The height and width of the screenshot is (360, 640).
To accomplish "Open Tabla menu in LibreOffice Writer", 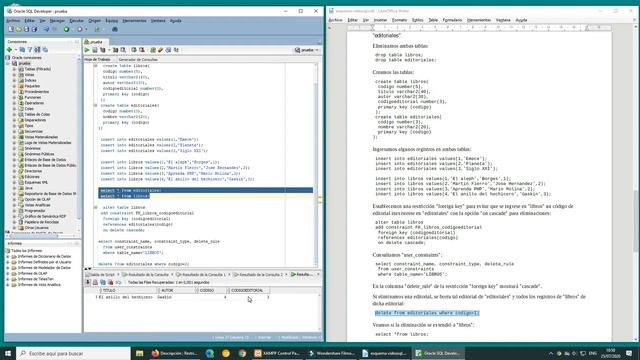I will pyautogui.click(x=433, y=20).
